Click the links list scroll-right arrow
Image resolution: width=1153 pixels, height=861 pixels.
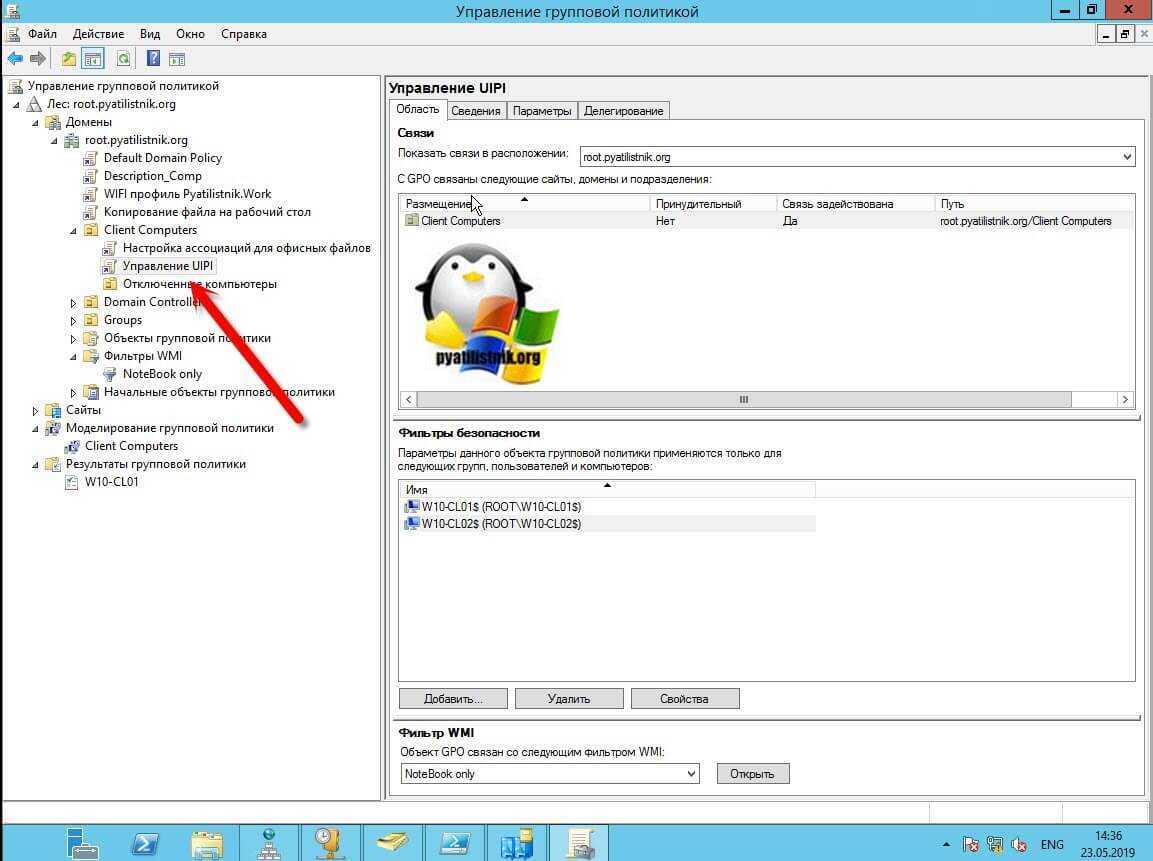point(1125,399)
